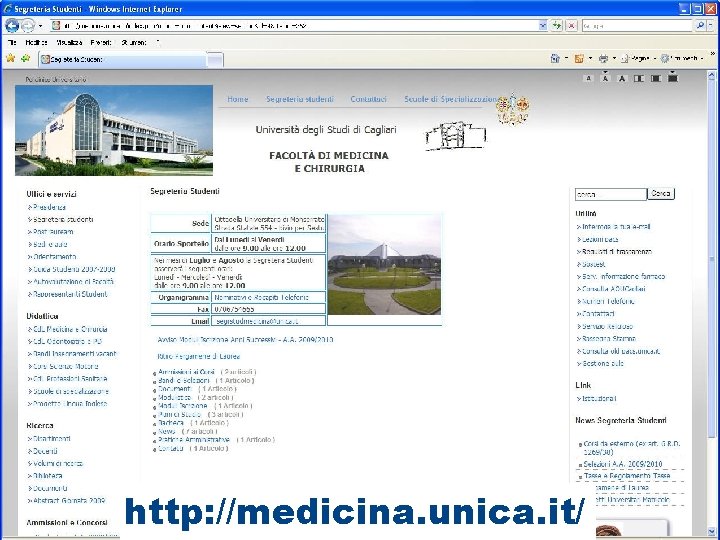Open the Modifica menu
The image size is (720, 540).
[36, 43]
